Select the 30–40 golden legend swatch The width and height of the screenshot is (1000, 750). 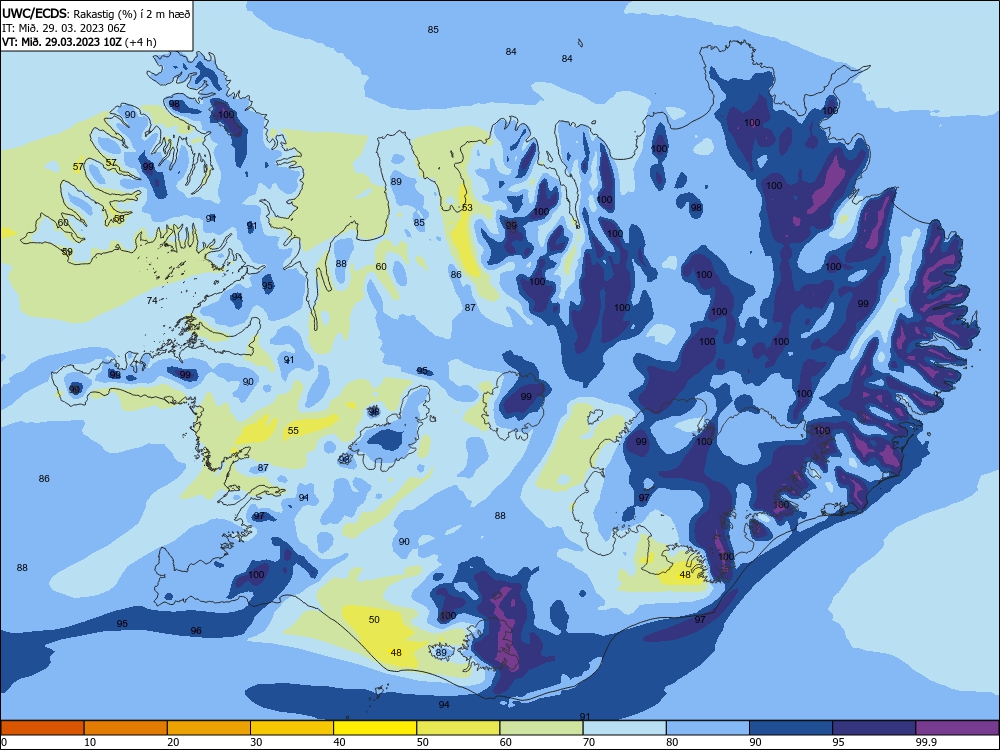click(292, 728)
